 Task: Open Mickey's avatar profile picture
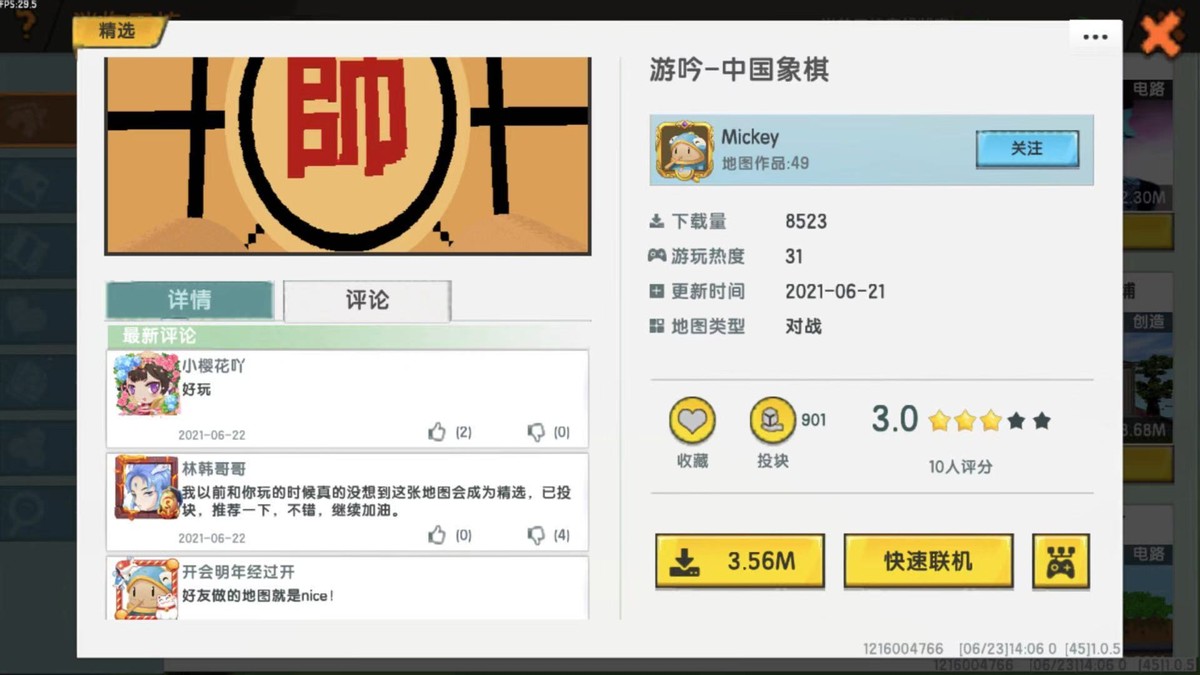click(x=684, y=151)
